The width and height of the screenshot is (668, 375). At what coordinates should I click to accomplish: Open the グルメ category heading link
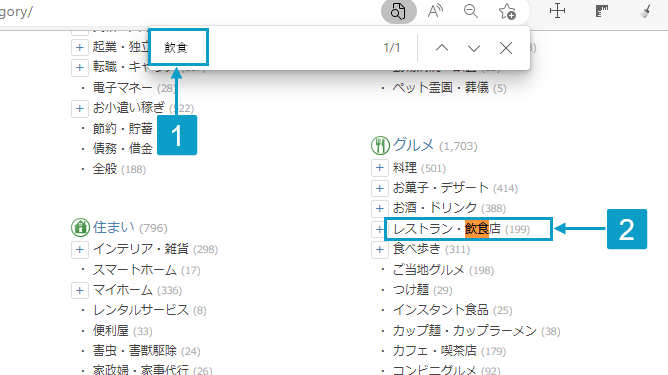pyautogui.click(x=413, y=145)
